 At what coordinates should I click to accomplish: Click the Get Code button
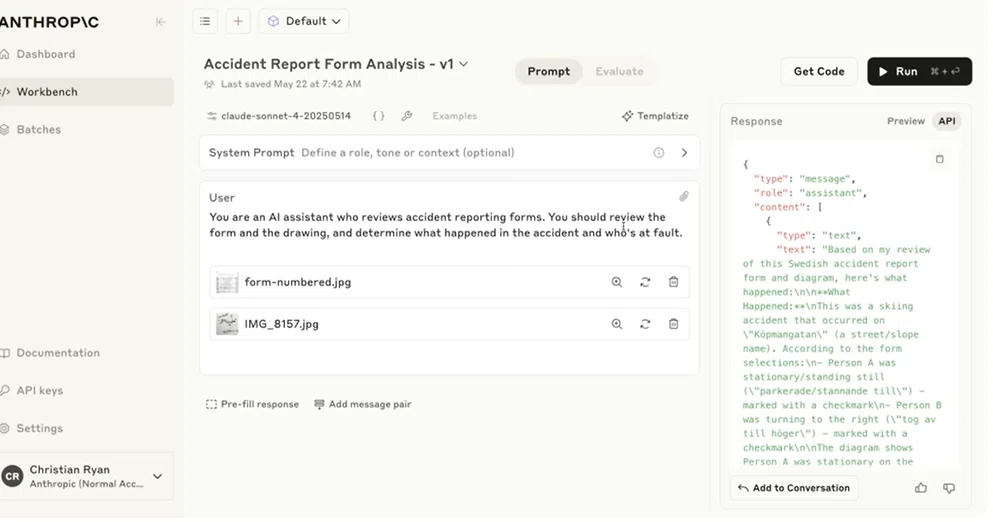819,72
